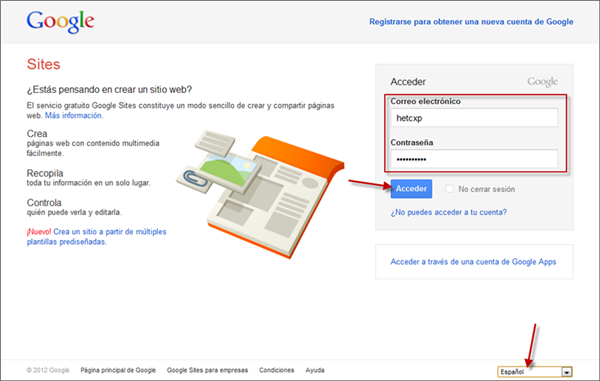Viewport: 600px width, 381px height.
Task: Click the red Sites heading
Action: coord(43,64)
